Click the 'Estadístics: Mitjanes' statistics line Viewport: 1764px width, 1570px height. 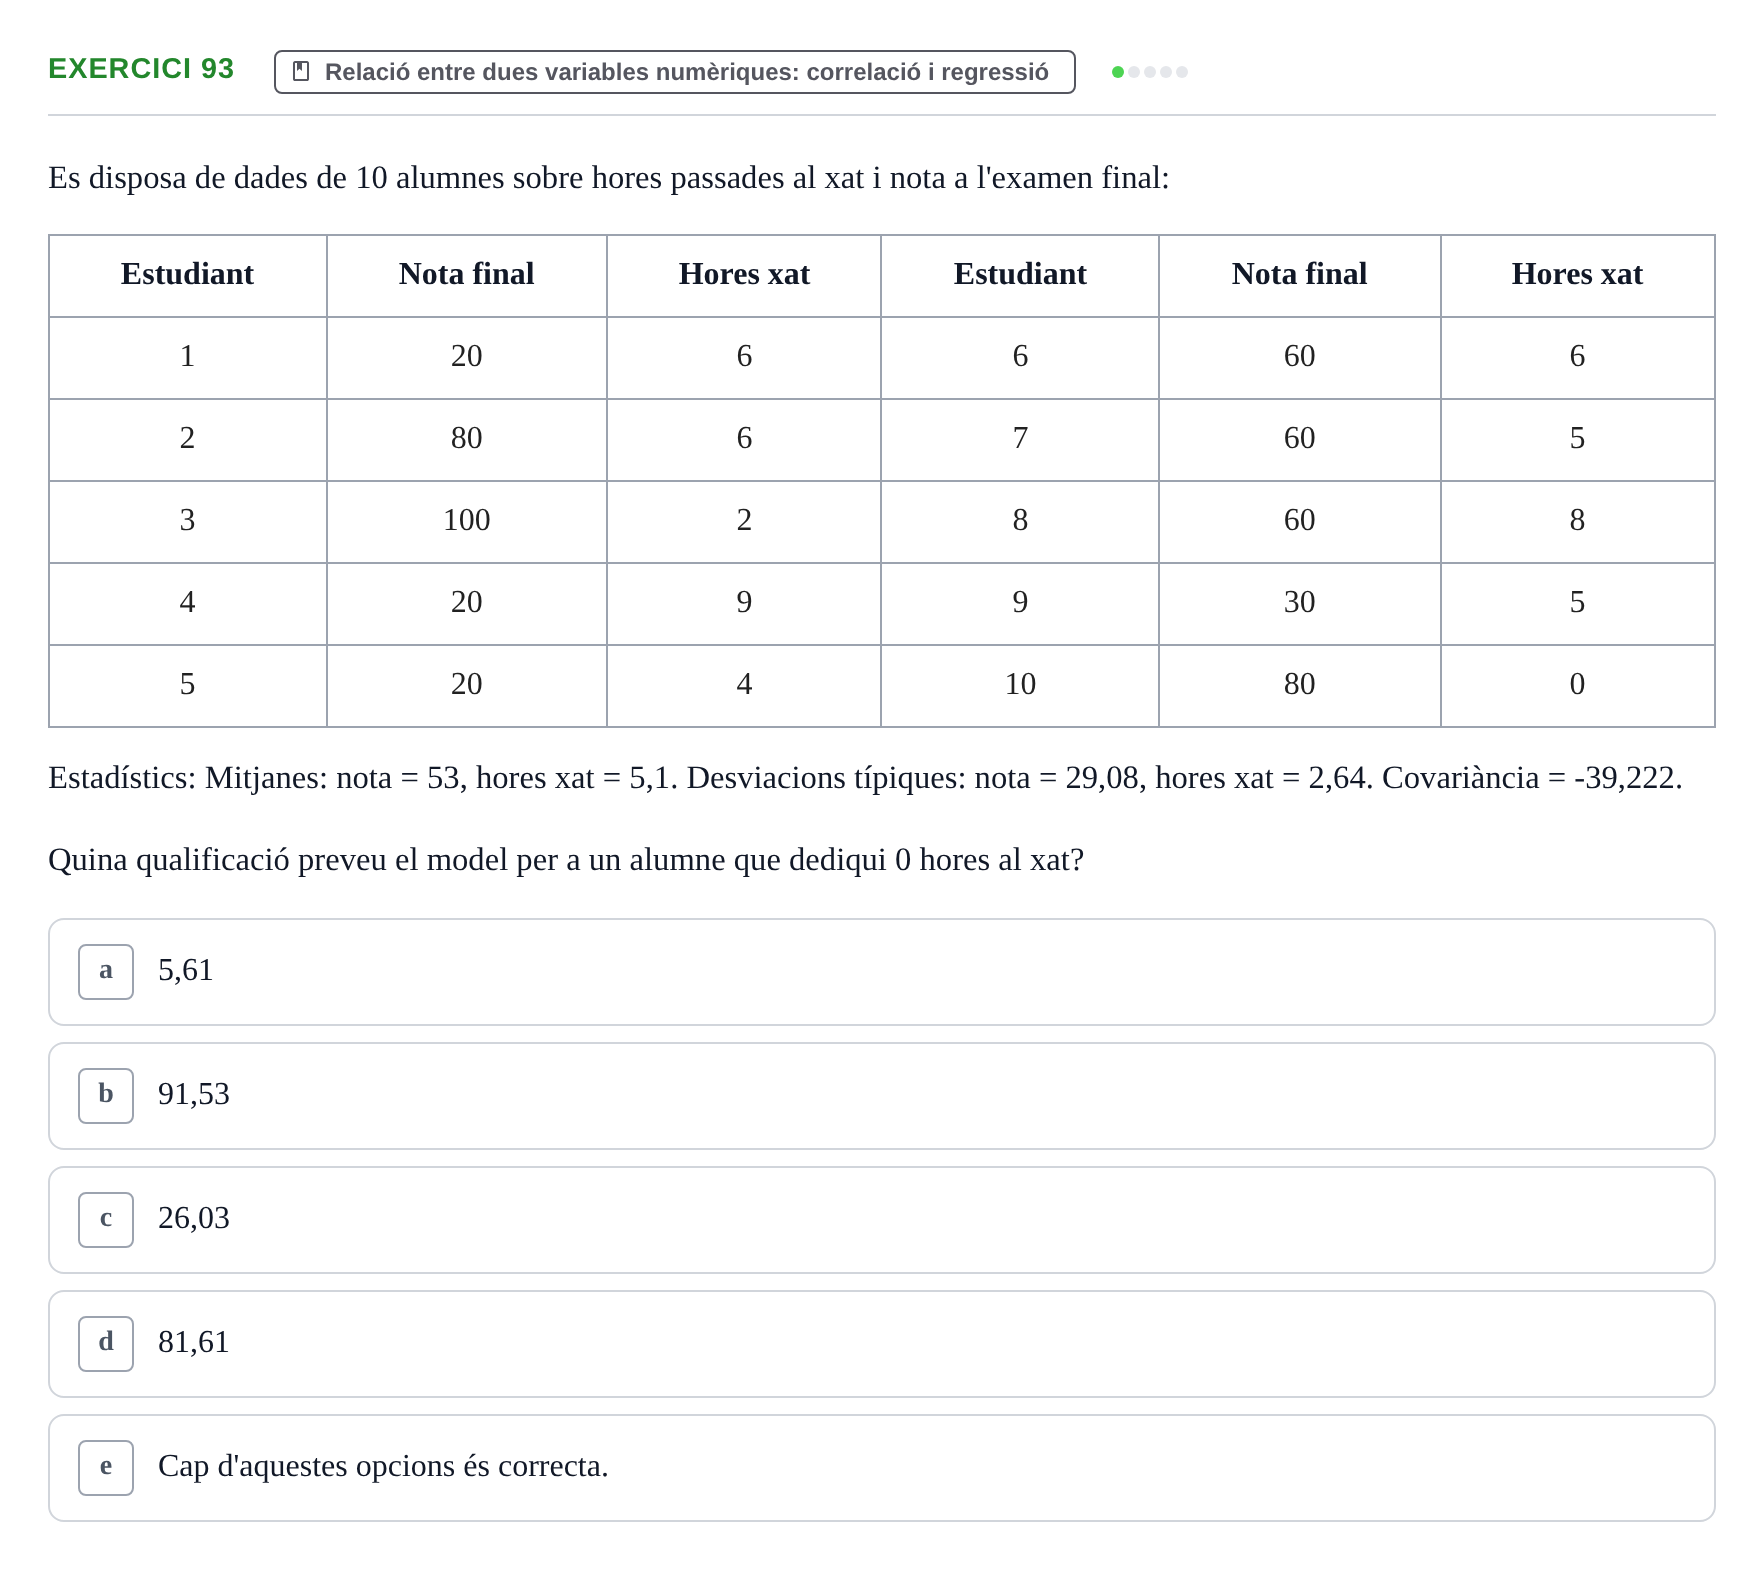tap(865, 778)
